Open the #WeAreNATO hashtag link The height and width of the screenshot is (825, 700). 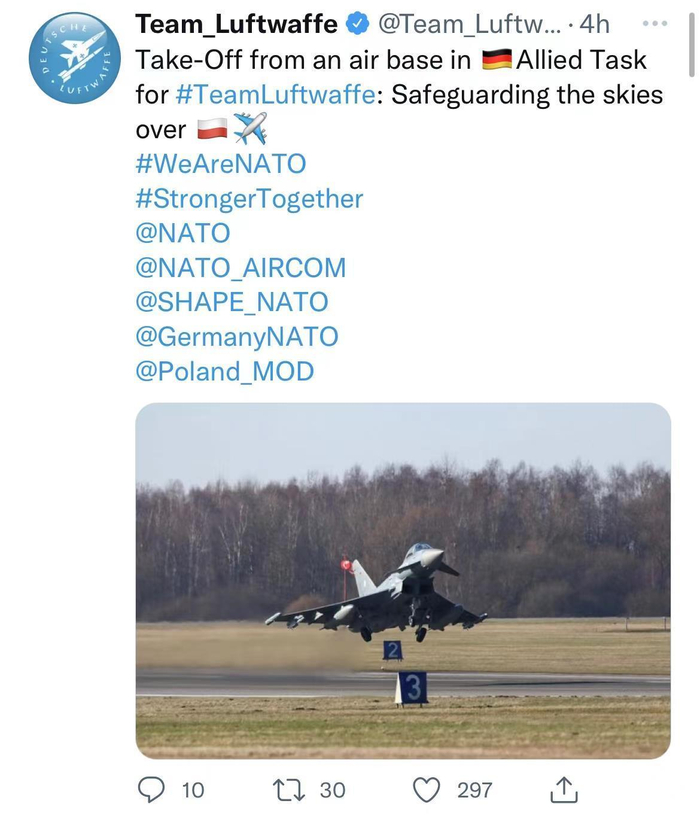tap(220, 164)
